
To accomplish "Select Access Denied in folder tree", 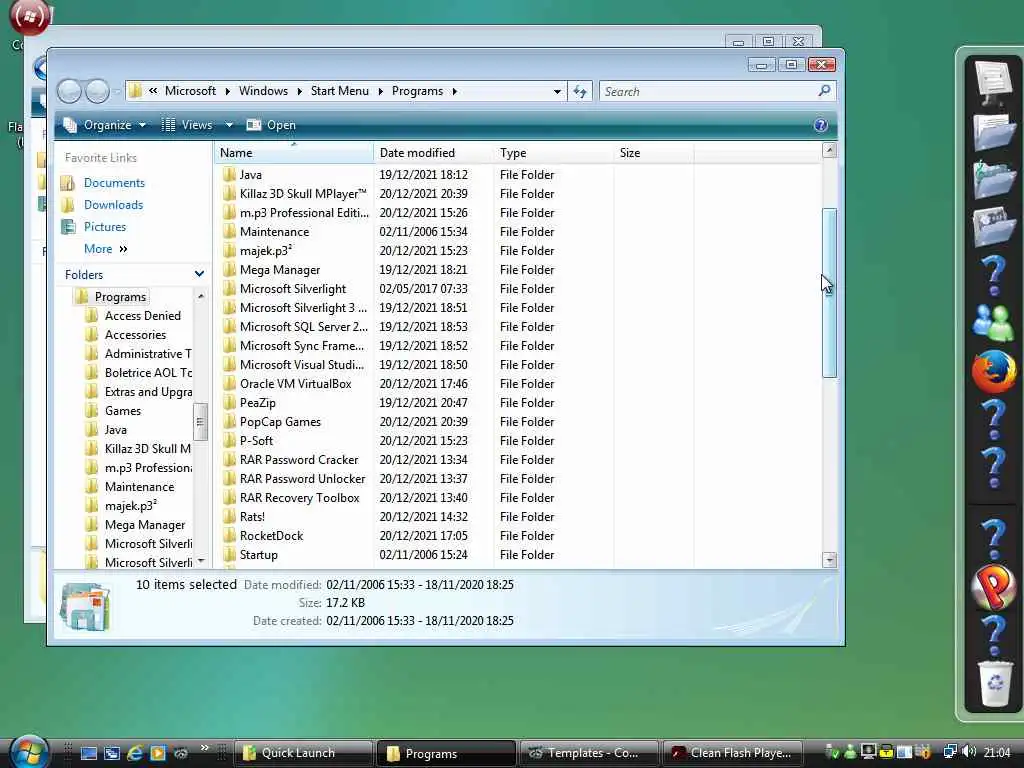I will pyautogui.click(x=142, y=316).
